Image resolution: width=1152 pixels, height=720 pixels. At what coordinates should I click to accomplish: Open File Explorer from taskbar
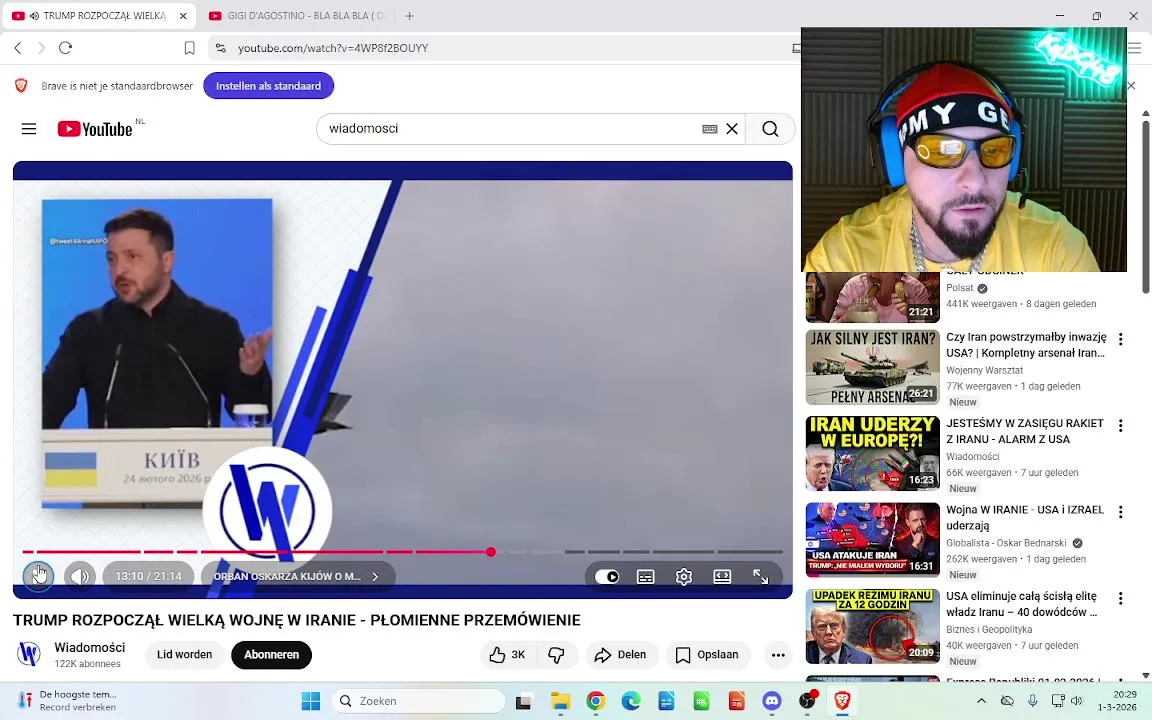[x=561, y=701]
